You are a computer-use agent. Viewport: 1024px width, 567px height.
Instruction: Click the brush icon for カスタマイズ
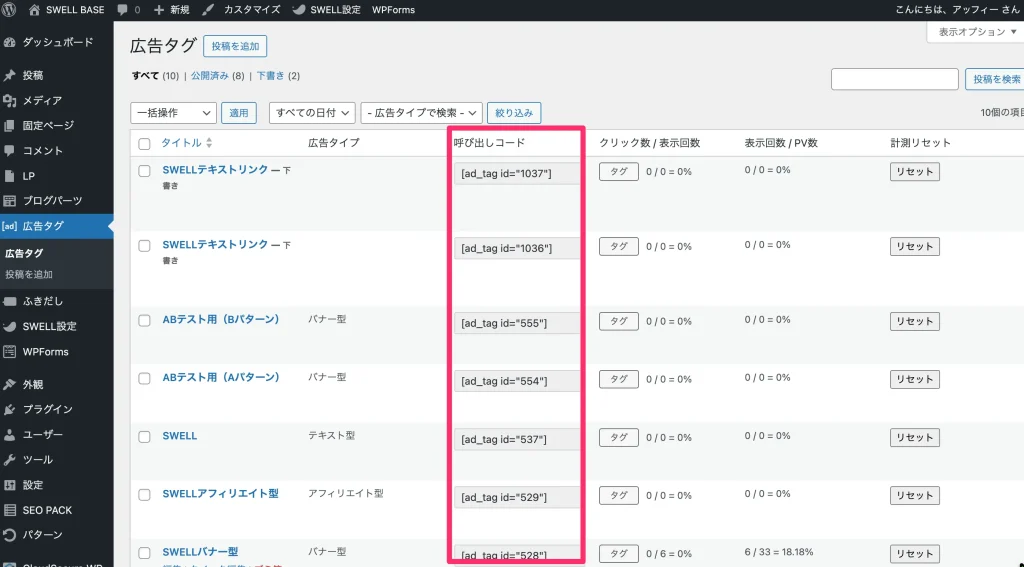208,10
